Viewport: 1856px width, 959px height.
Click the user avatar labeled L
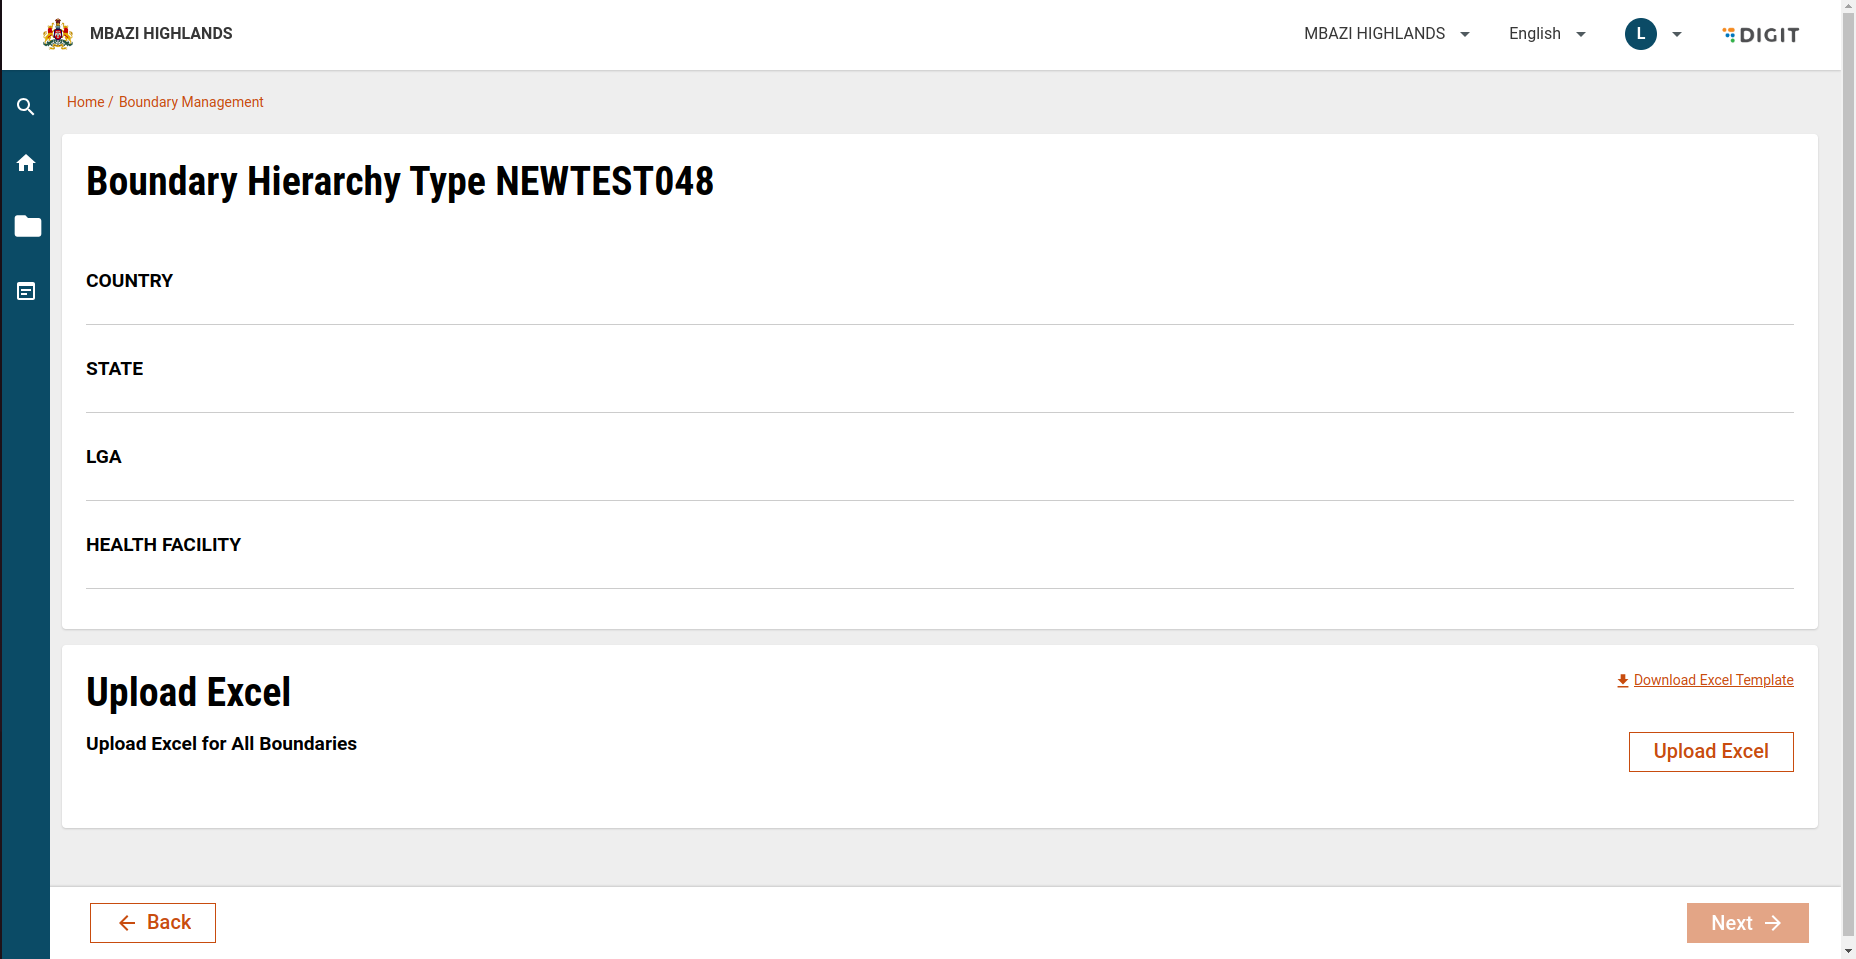coord(1640,34)
